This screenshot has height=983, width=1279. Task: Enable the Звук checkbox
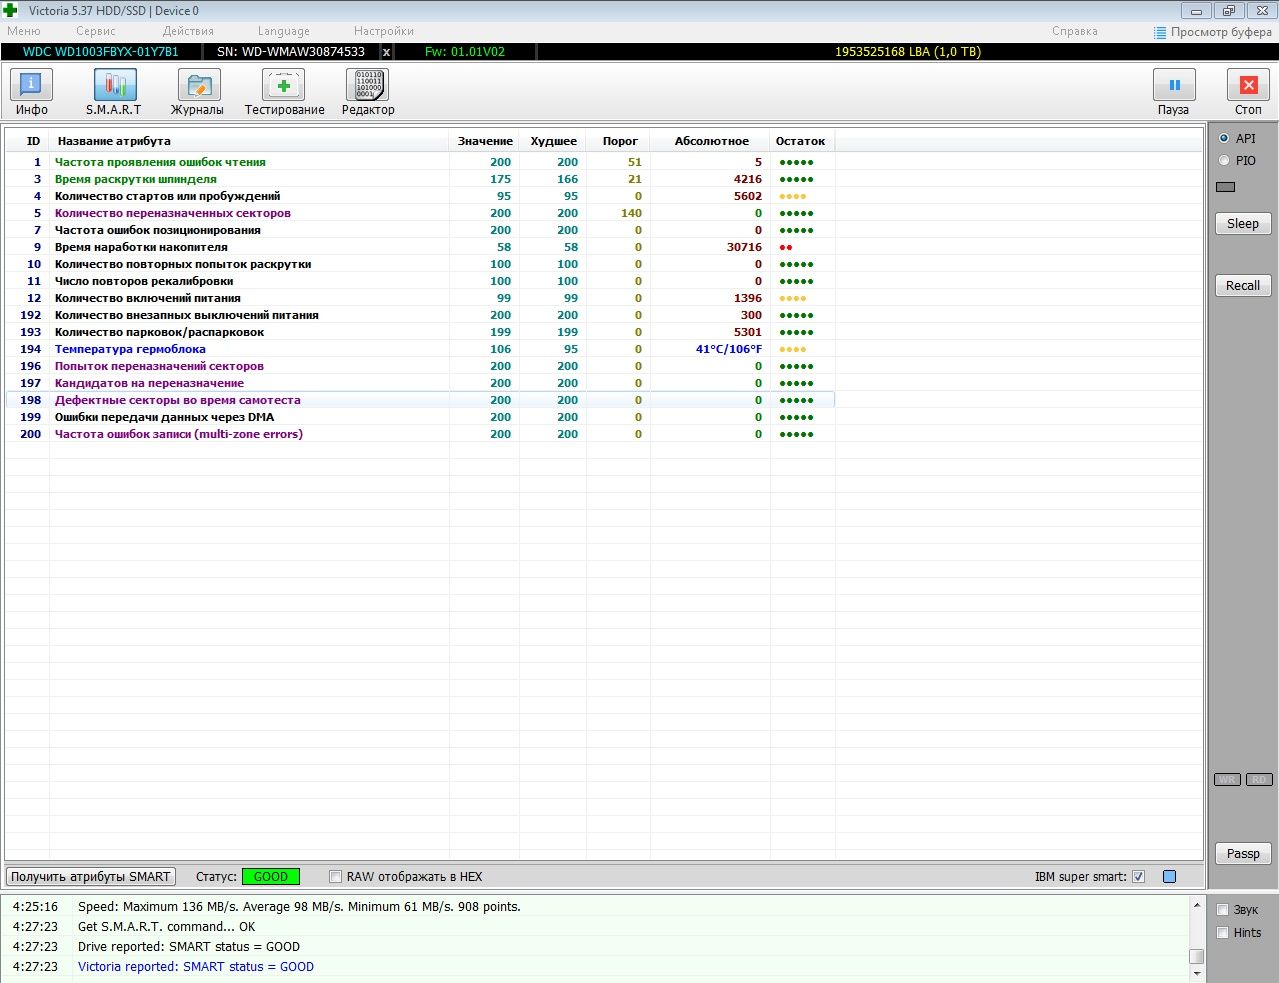pyautogui.click(x=1222, y=910)
